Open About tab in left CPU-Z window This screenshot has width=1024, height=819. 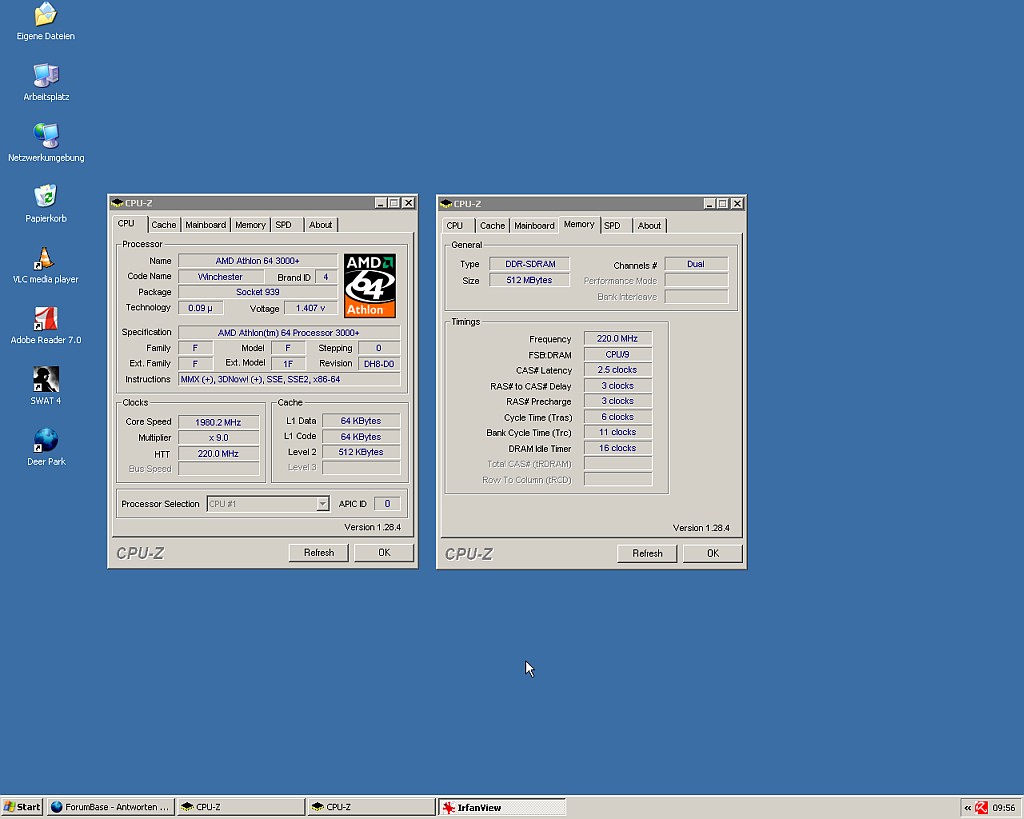(321, 225)
